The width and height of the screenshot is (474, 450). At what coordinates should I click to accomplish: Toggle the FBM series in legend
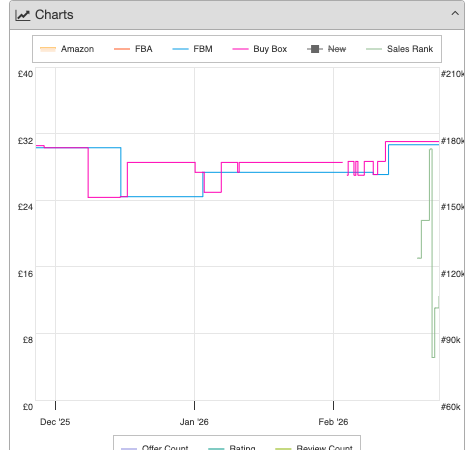click(192, 49)
